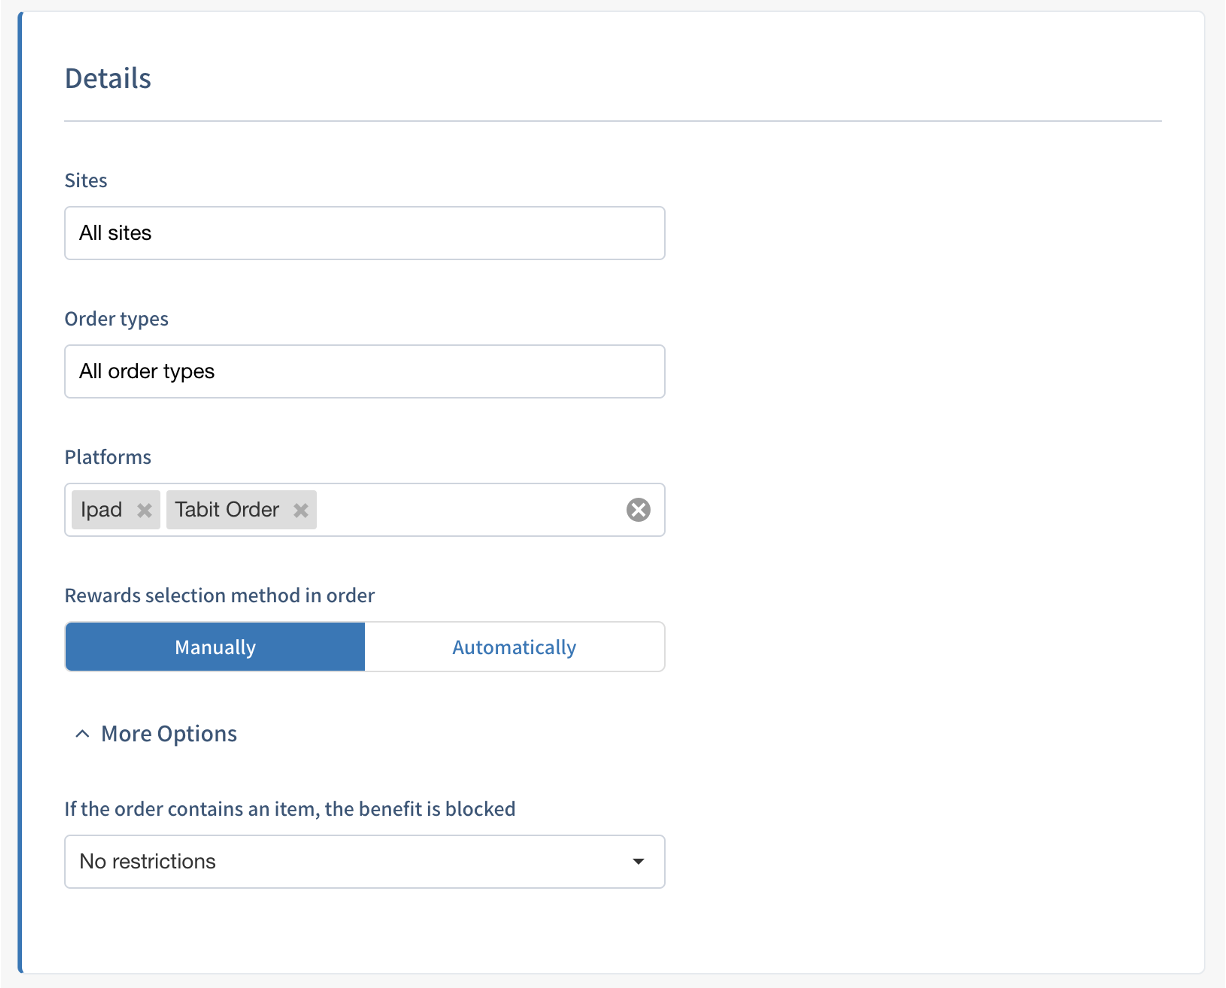Click the Rewards selection method label

(219, 596)
